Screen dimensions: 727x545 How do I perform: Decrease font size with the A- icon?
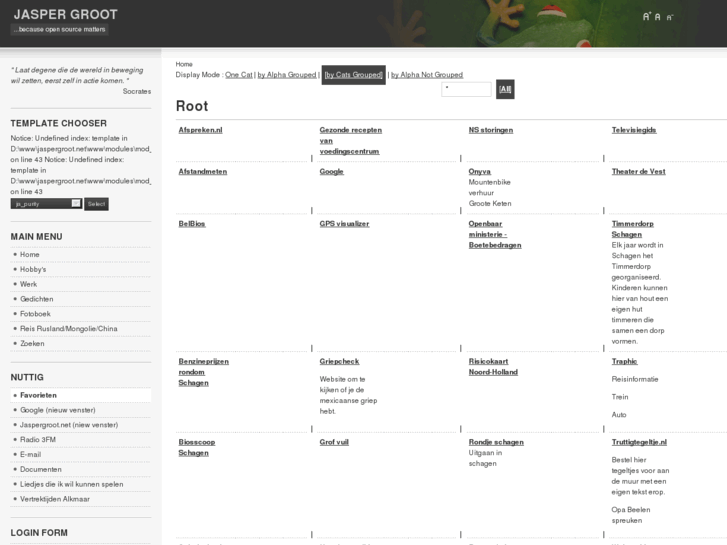click(670, 18)
